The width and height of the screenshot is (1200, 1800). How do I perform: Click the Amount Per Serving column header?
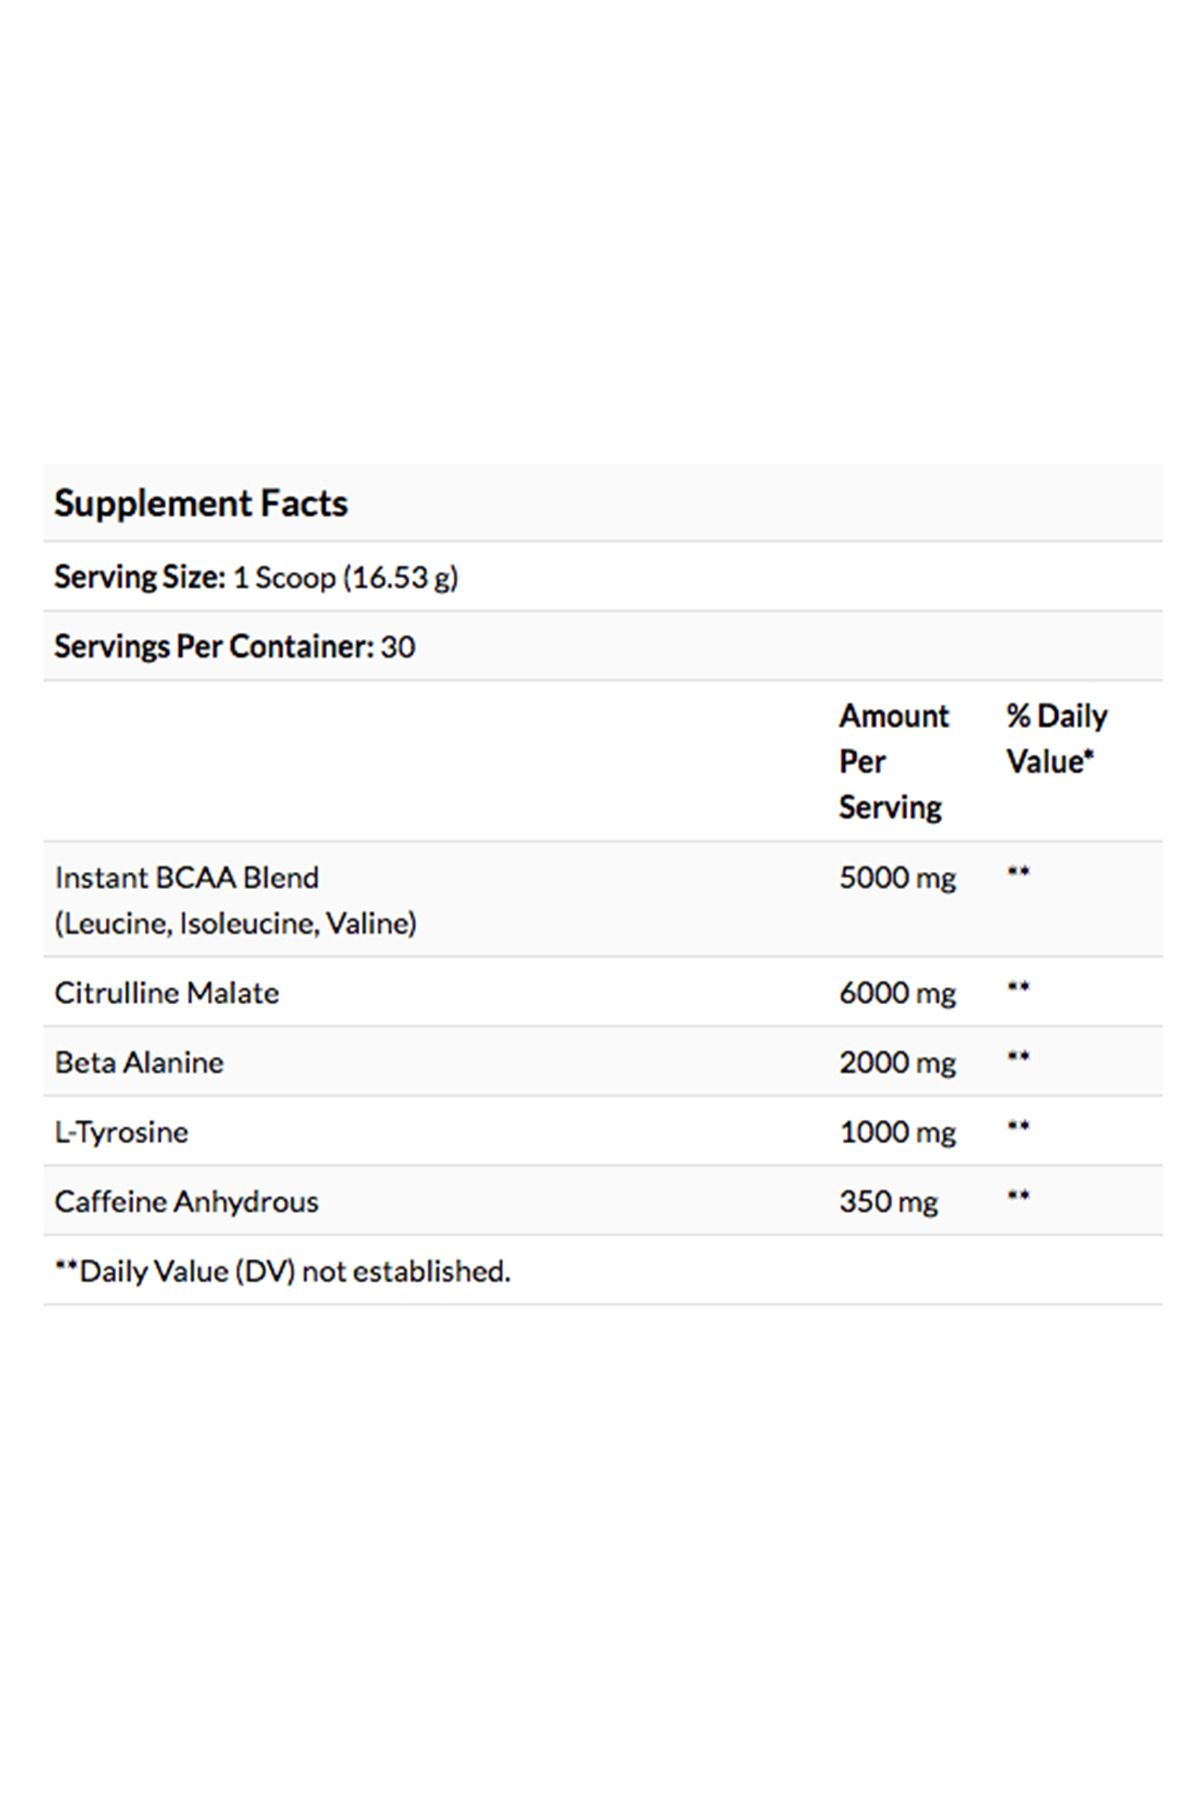click(x=893, y=761)
